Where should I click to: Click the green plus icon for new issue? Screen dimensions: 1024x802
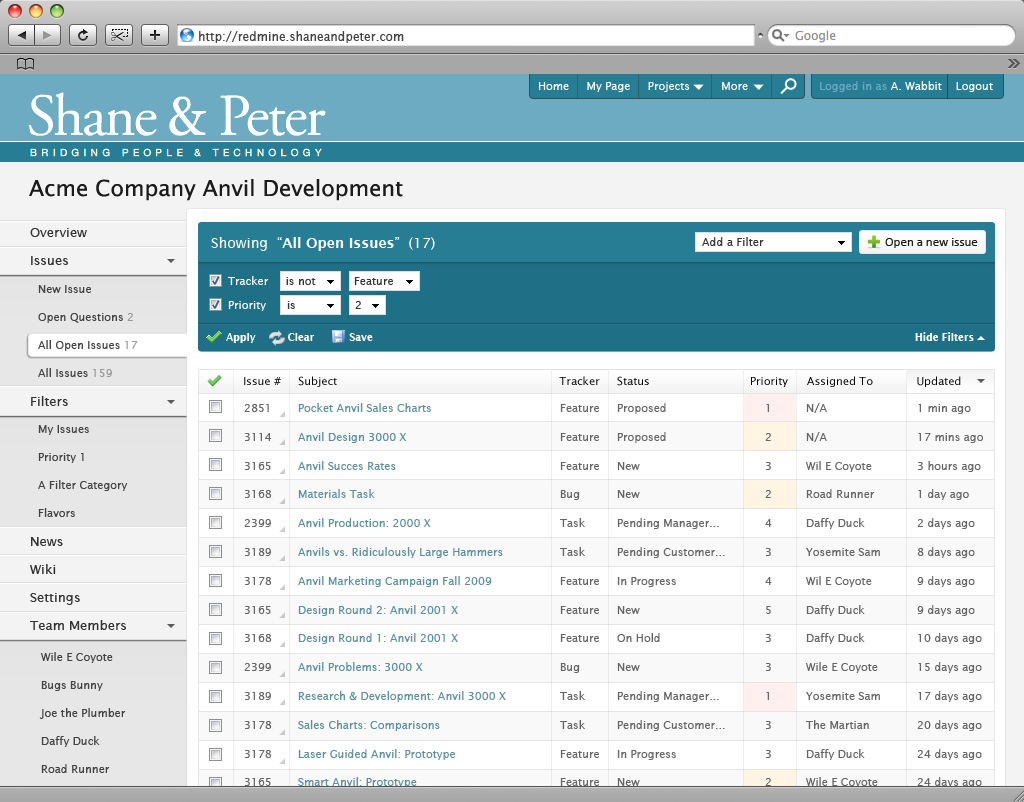tap(873, 242)
